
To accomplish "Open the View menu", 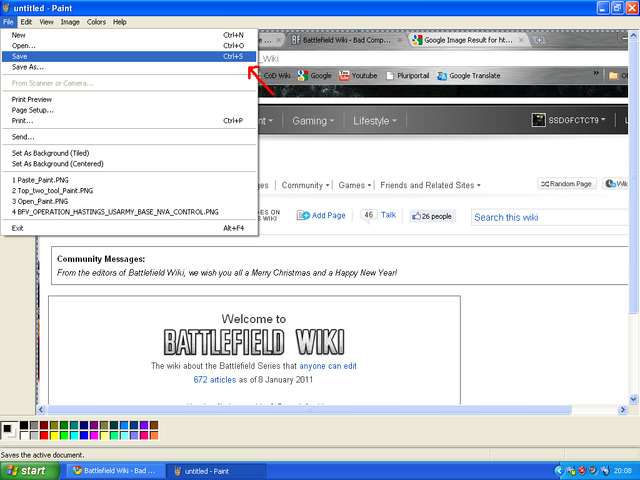I will (47, 22).
